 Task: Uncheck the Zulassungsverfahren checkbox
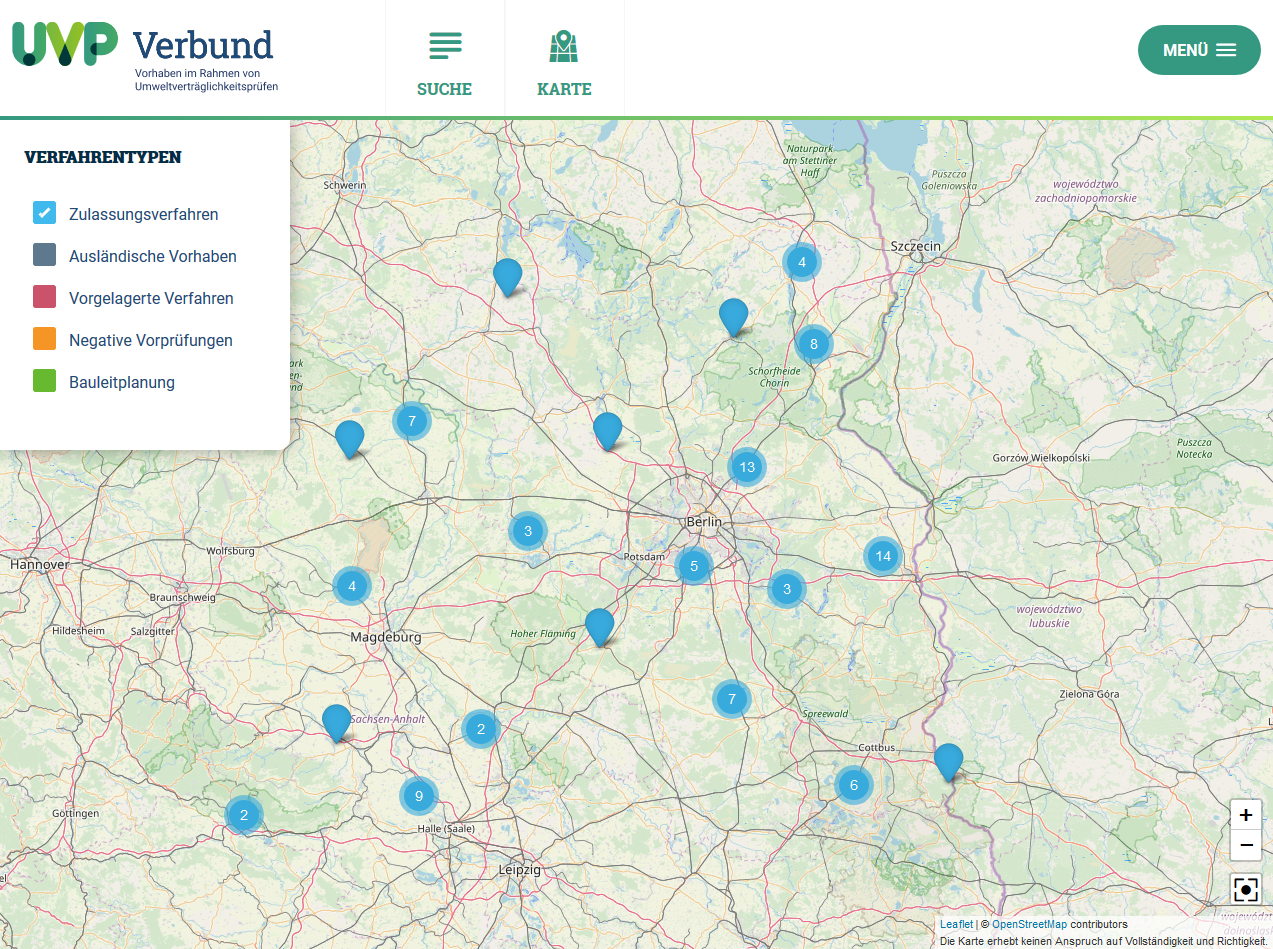(x=44, y=213)
